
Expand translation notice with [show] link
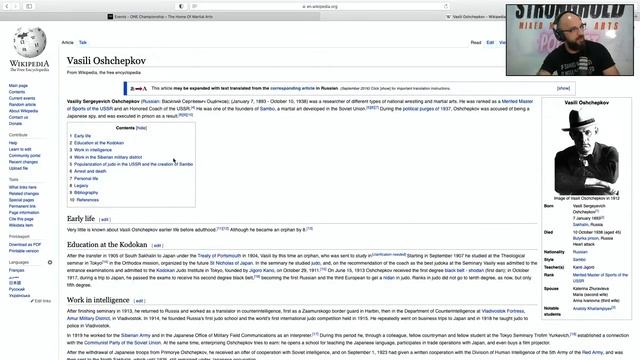point(563,88)
